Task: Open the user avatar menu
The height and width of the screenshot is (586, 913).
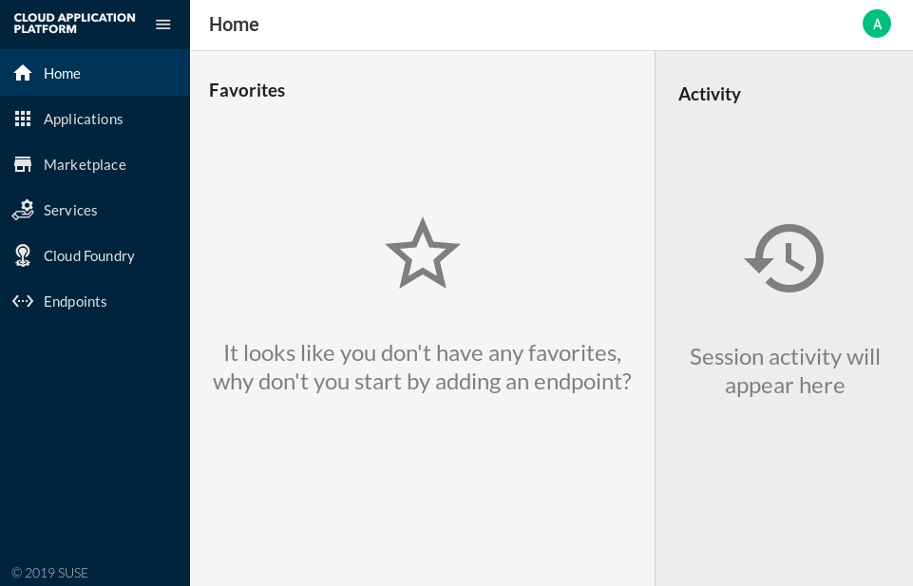Action: pos(876,24)
